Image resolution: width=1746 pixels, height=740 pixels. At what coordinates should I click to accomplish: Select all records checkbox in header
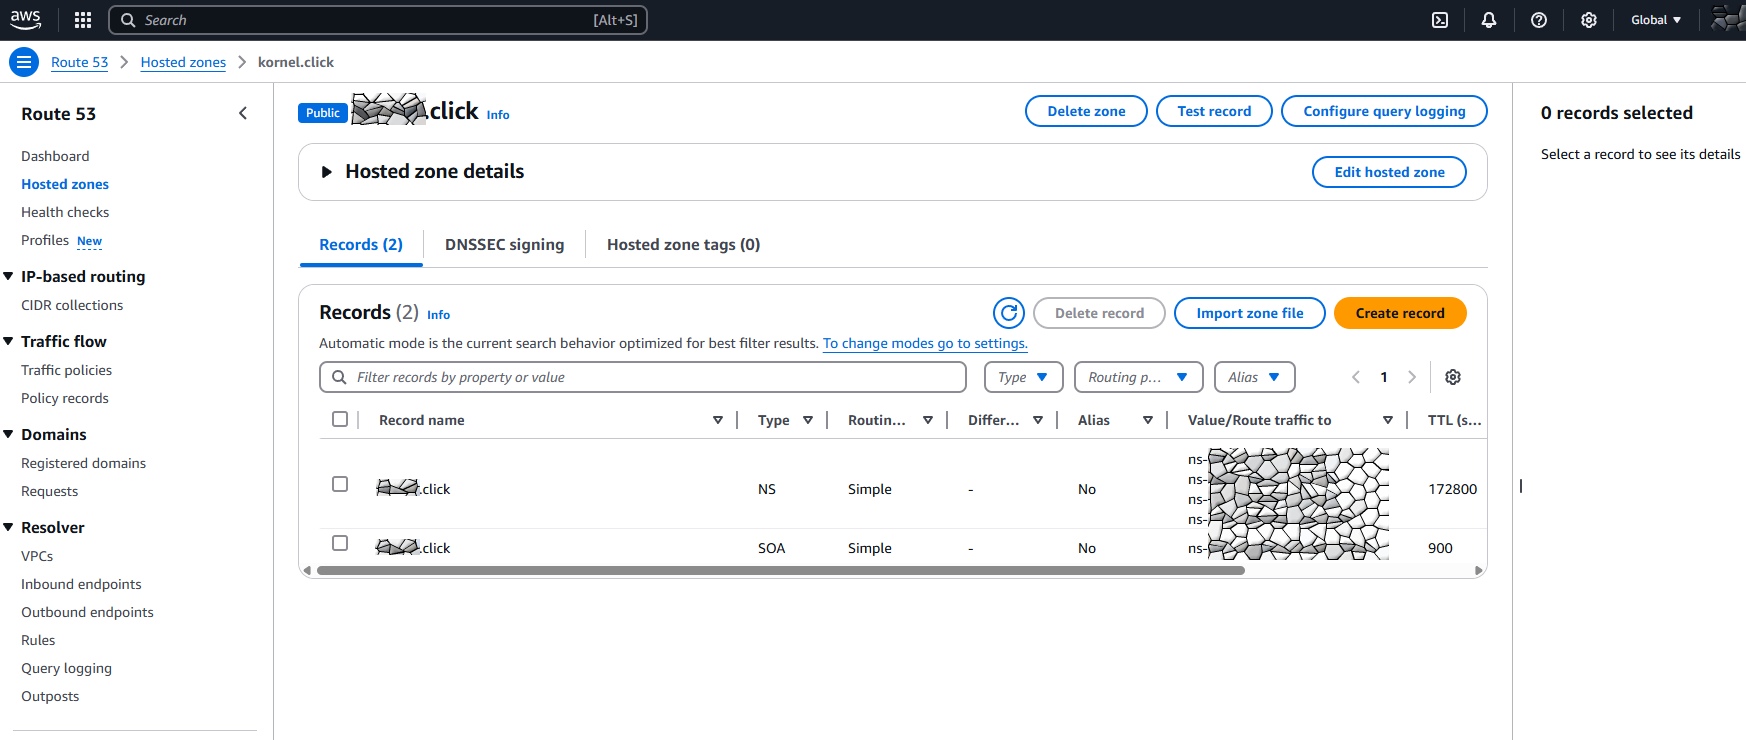340,419
